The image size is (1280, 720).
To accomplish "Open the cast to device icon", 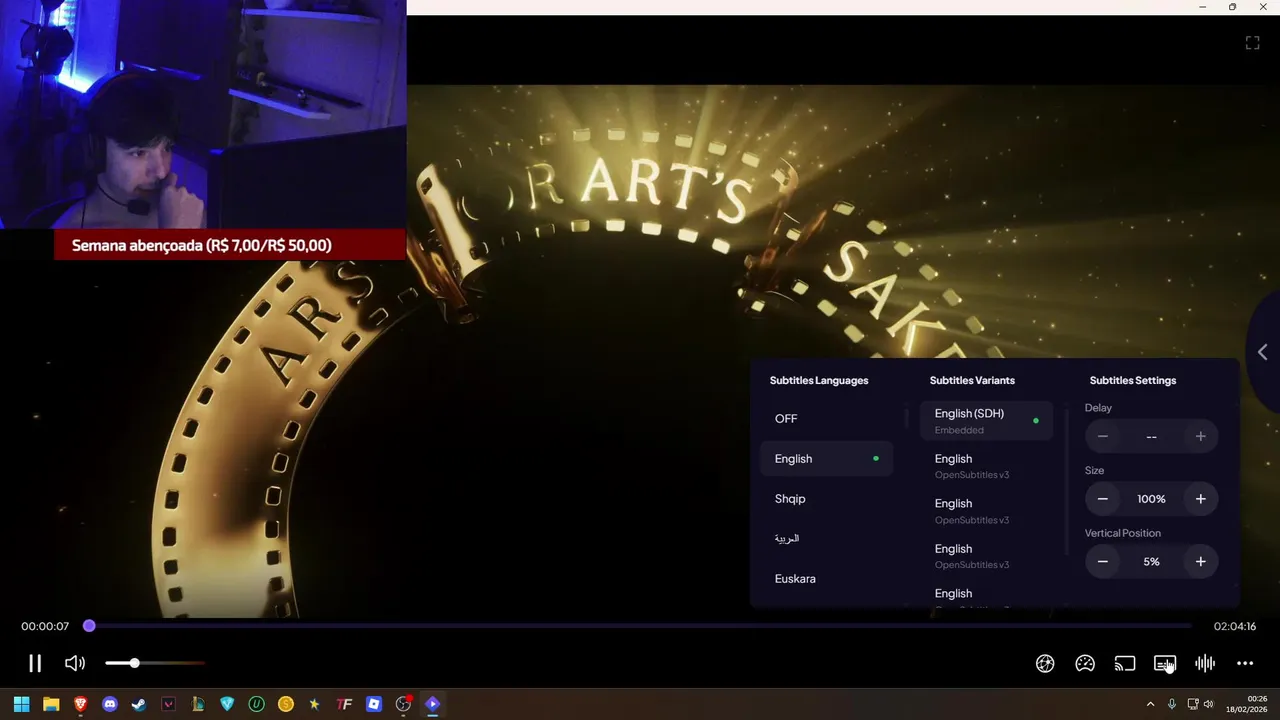I will 1125,663.
